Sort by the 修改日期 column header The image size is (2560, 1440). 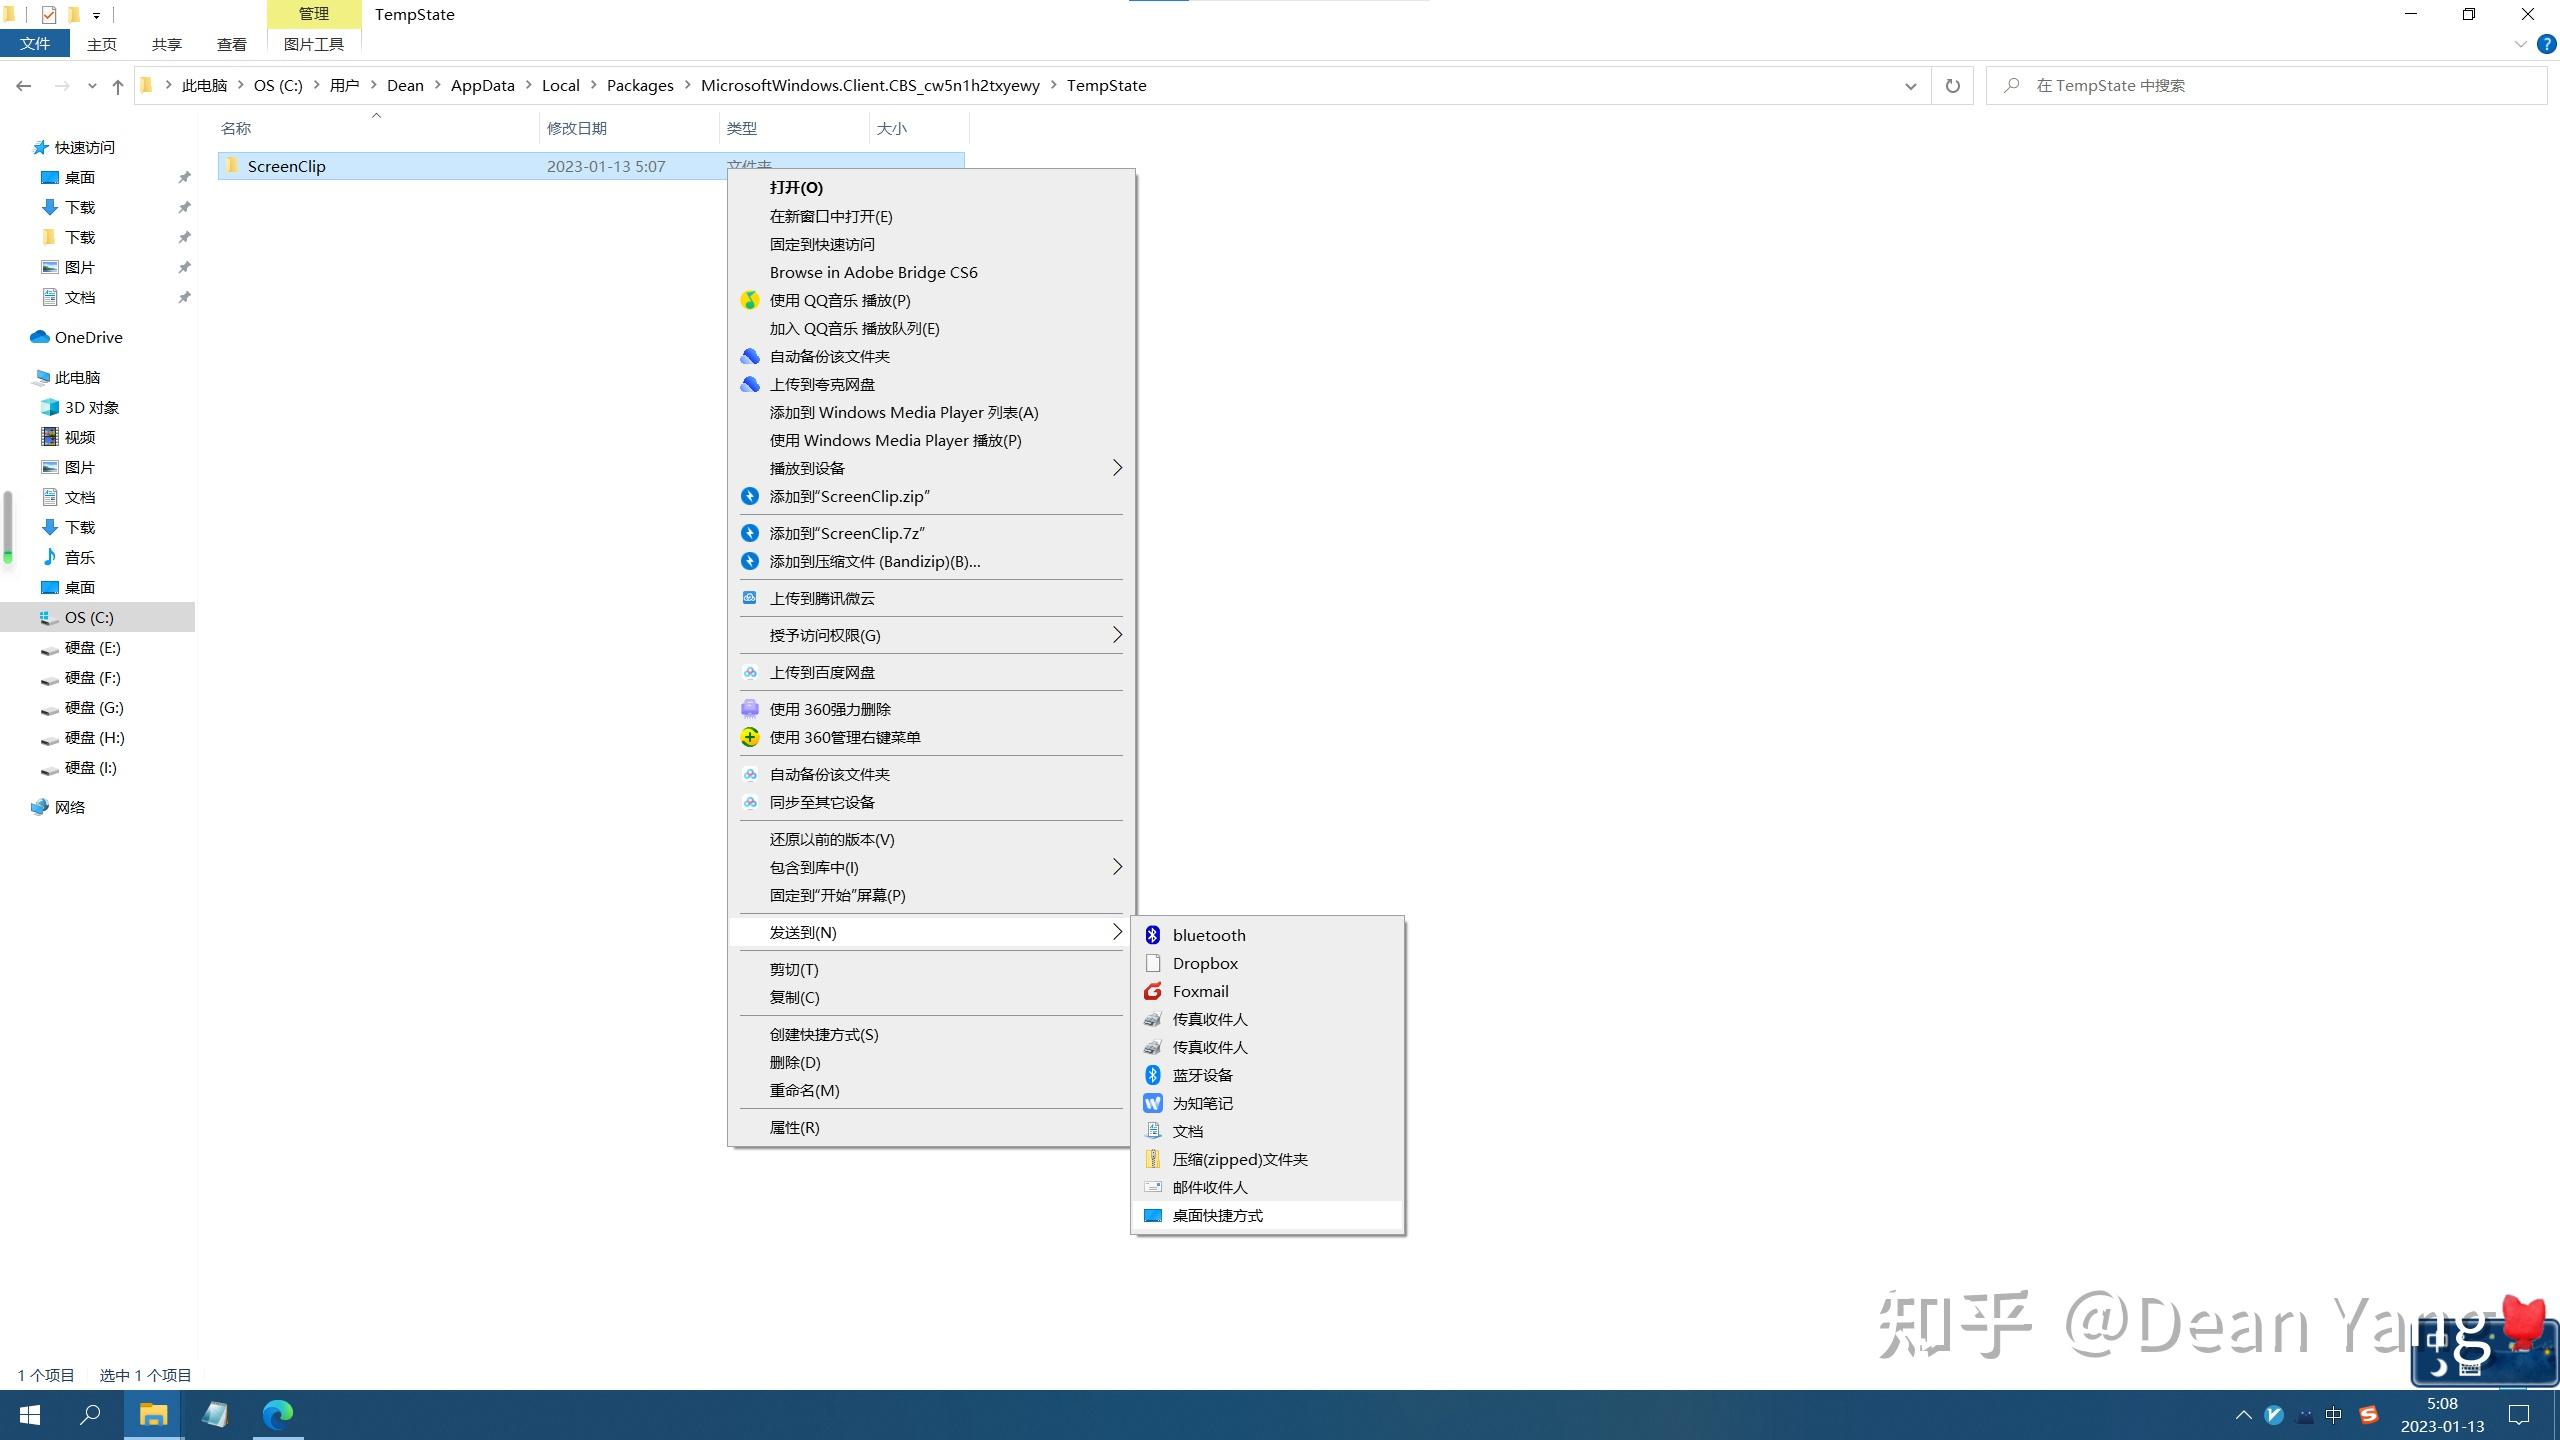click(629, 128)
